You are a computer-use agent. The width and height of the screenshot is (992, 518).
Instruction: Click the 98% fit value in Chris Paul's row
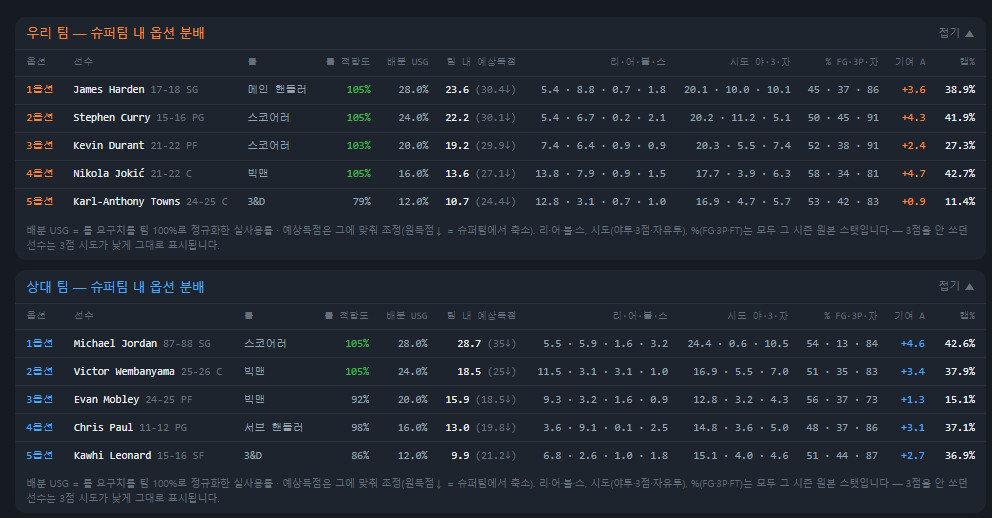pyautogui.click(x=361, y=428)
